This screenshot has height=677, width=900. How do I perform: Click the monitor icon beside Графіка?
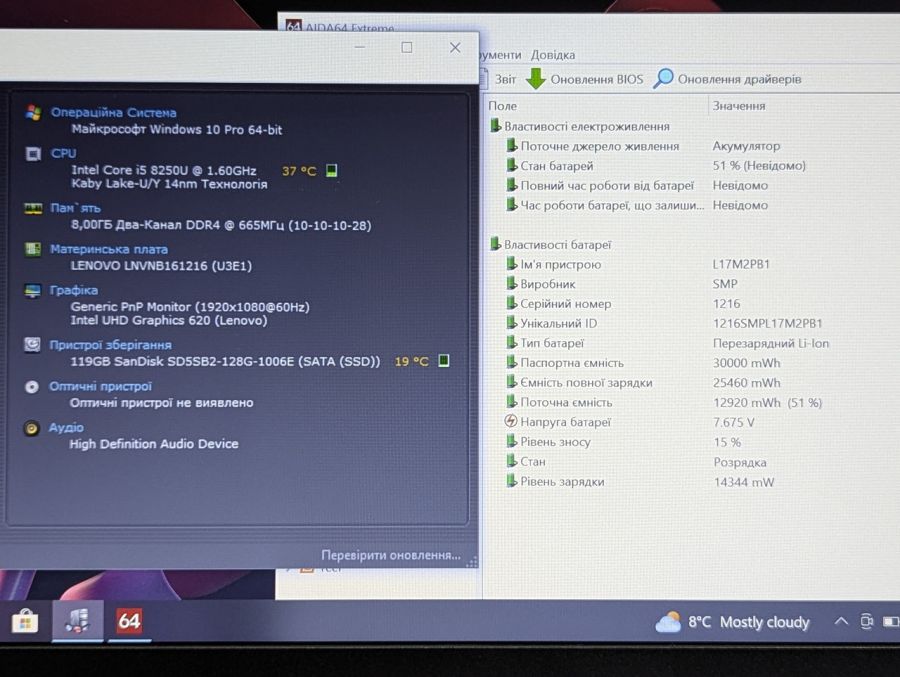point(33,291)
